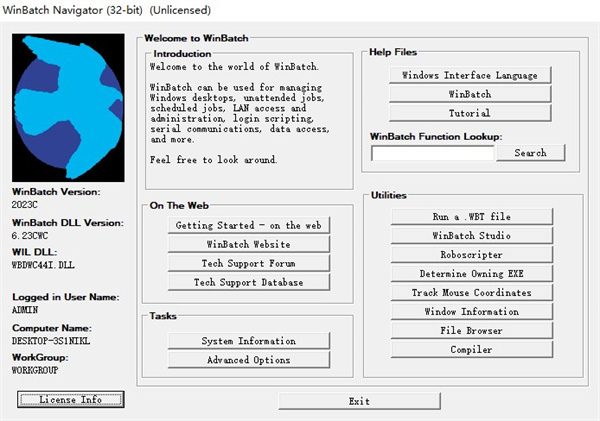Screen dimensions: 600x421
Task: Click the WinBatch Function Lookup text field
Action: [x=432, y=153]
